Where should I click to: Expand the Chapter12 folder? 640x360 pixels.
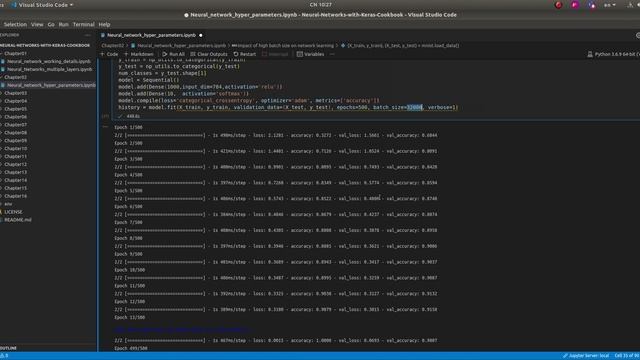(x=16, y=164)
